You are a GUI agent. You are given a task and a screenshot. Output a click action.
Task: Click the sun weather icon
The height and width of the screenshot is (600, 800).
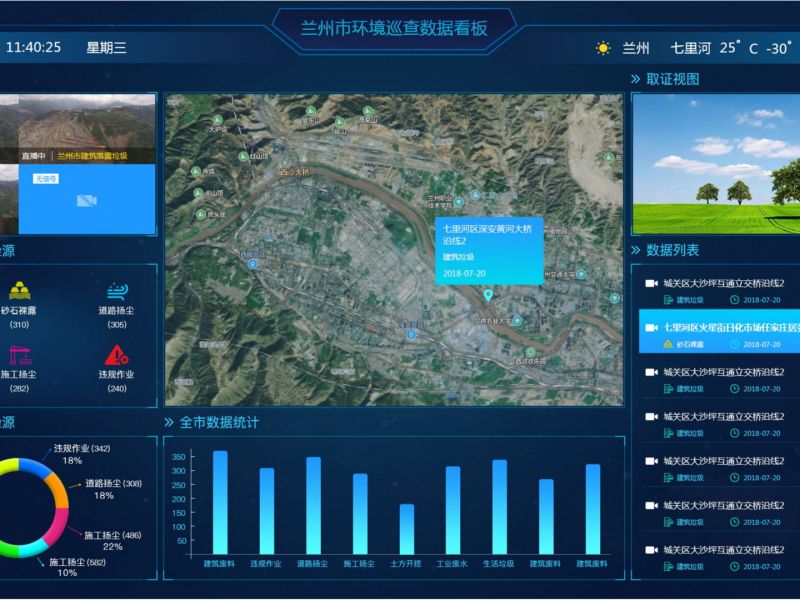point(603,48)
